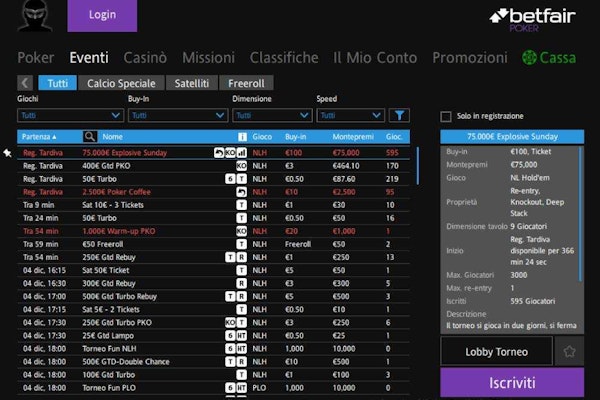This screenshot has height=400, width=600.
Task: Select the €50 Freeroll tournament row
Action: (x=214, y=244)
